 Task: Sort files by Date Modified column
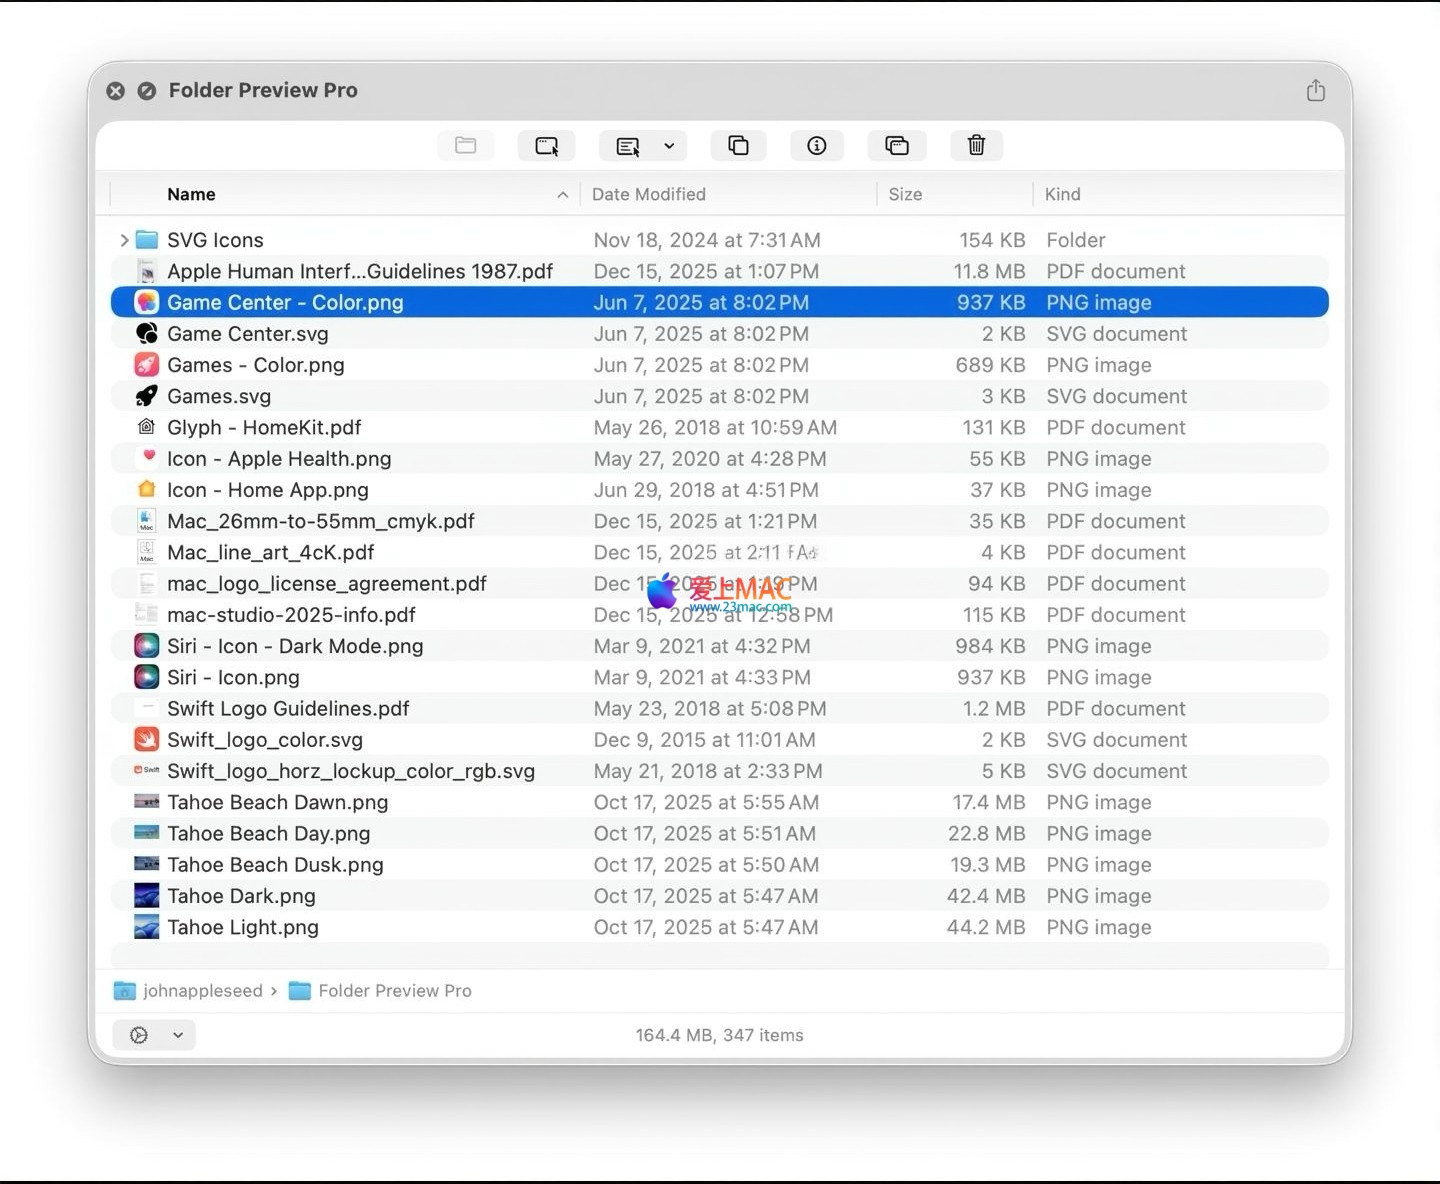click(x=648, y=194)
